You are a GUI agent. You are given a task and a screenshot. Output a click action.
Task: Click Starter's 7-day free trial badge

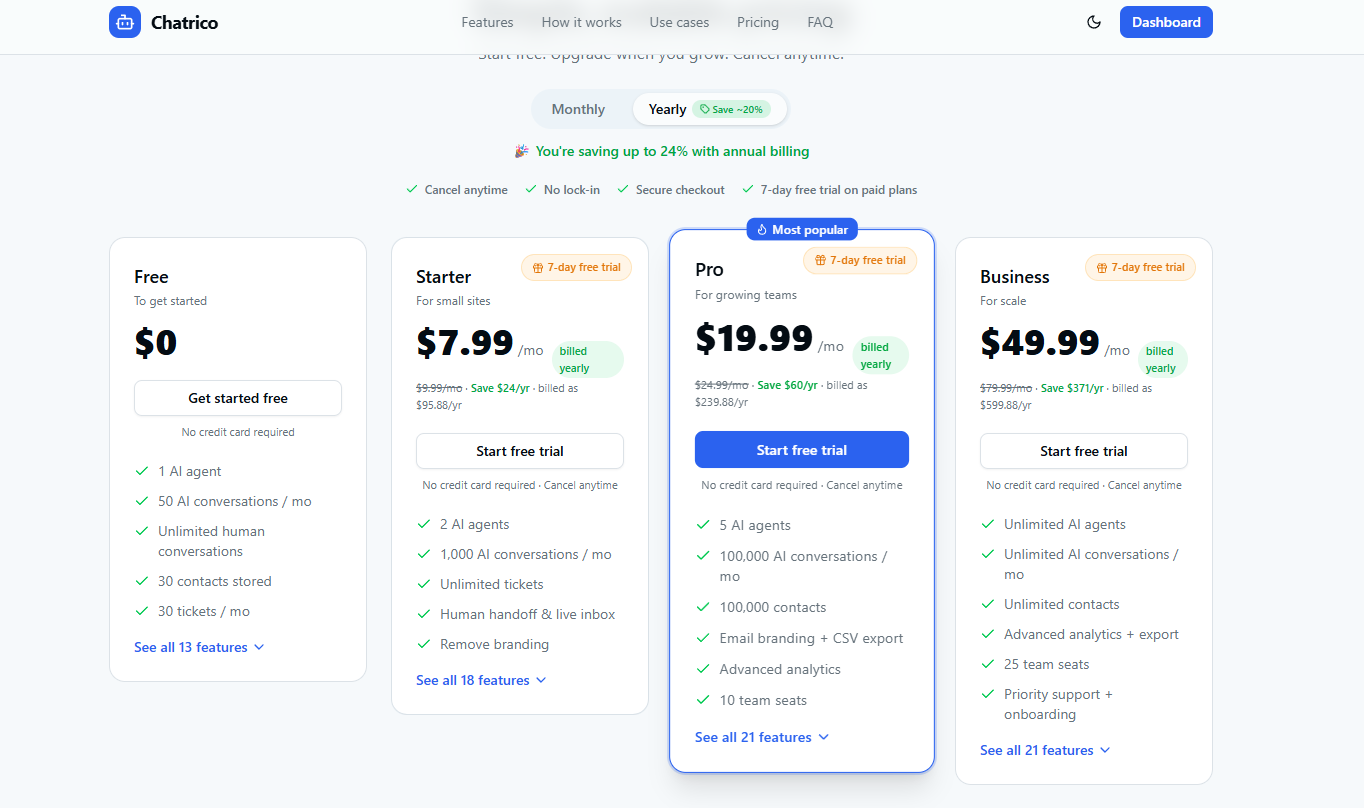(576, 268)
